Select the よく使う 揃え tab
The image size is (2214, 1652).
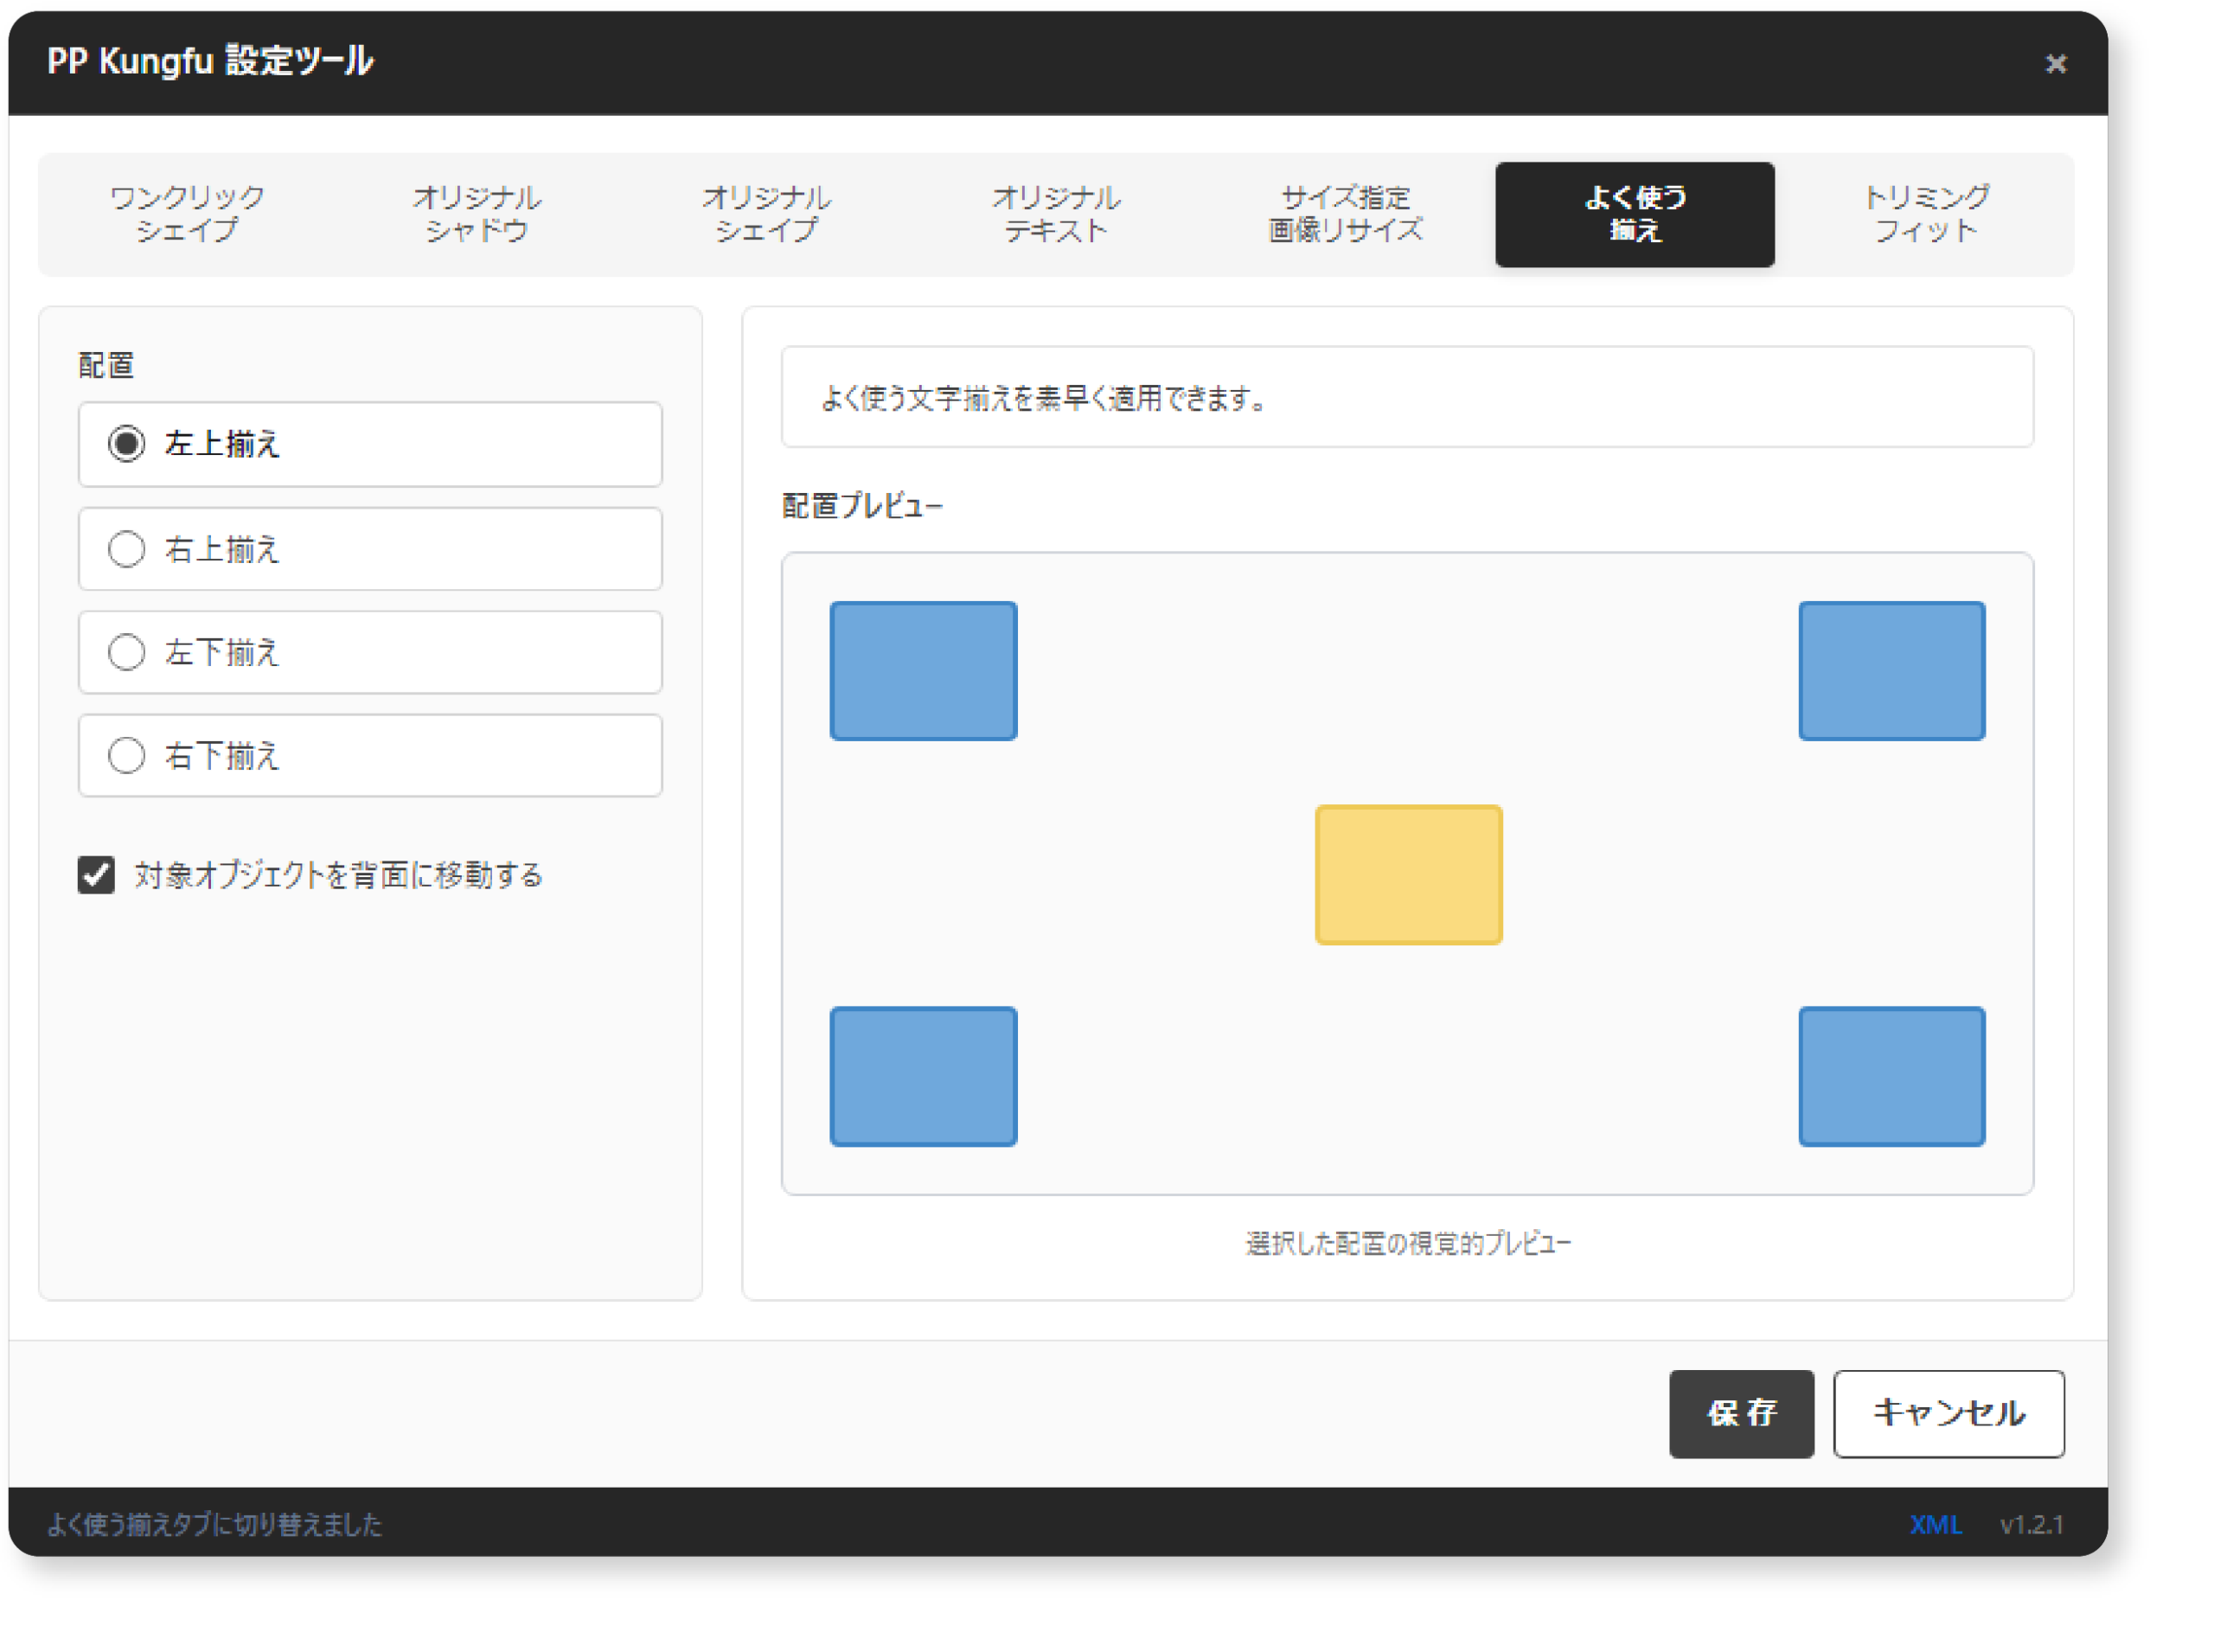[1634, 214]
